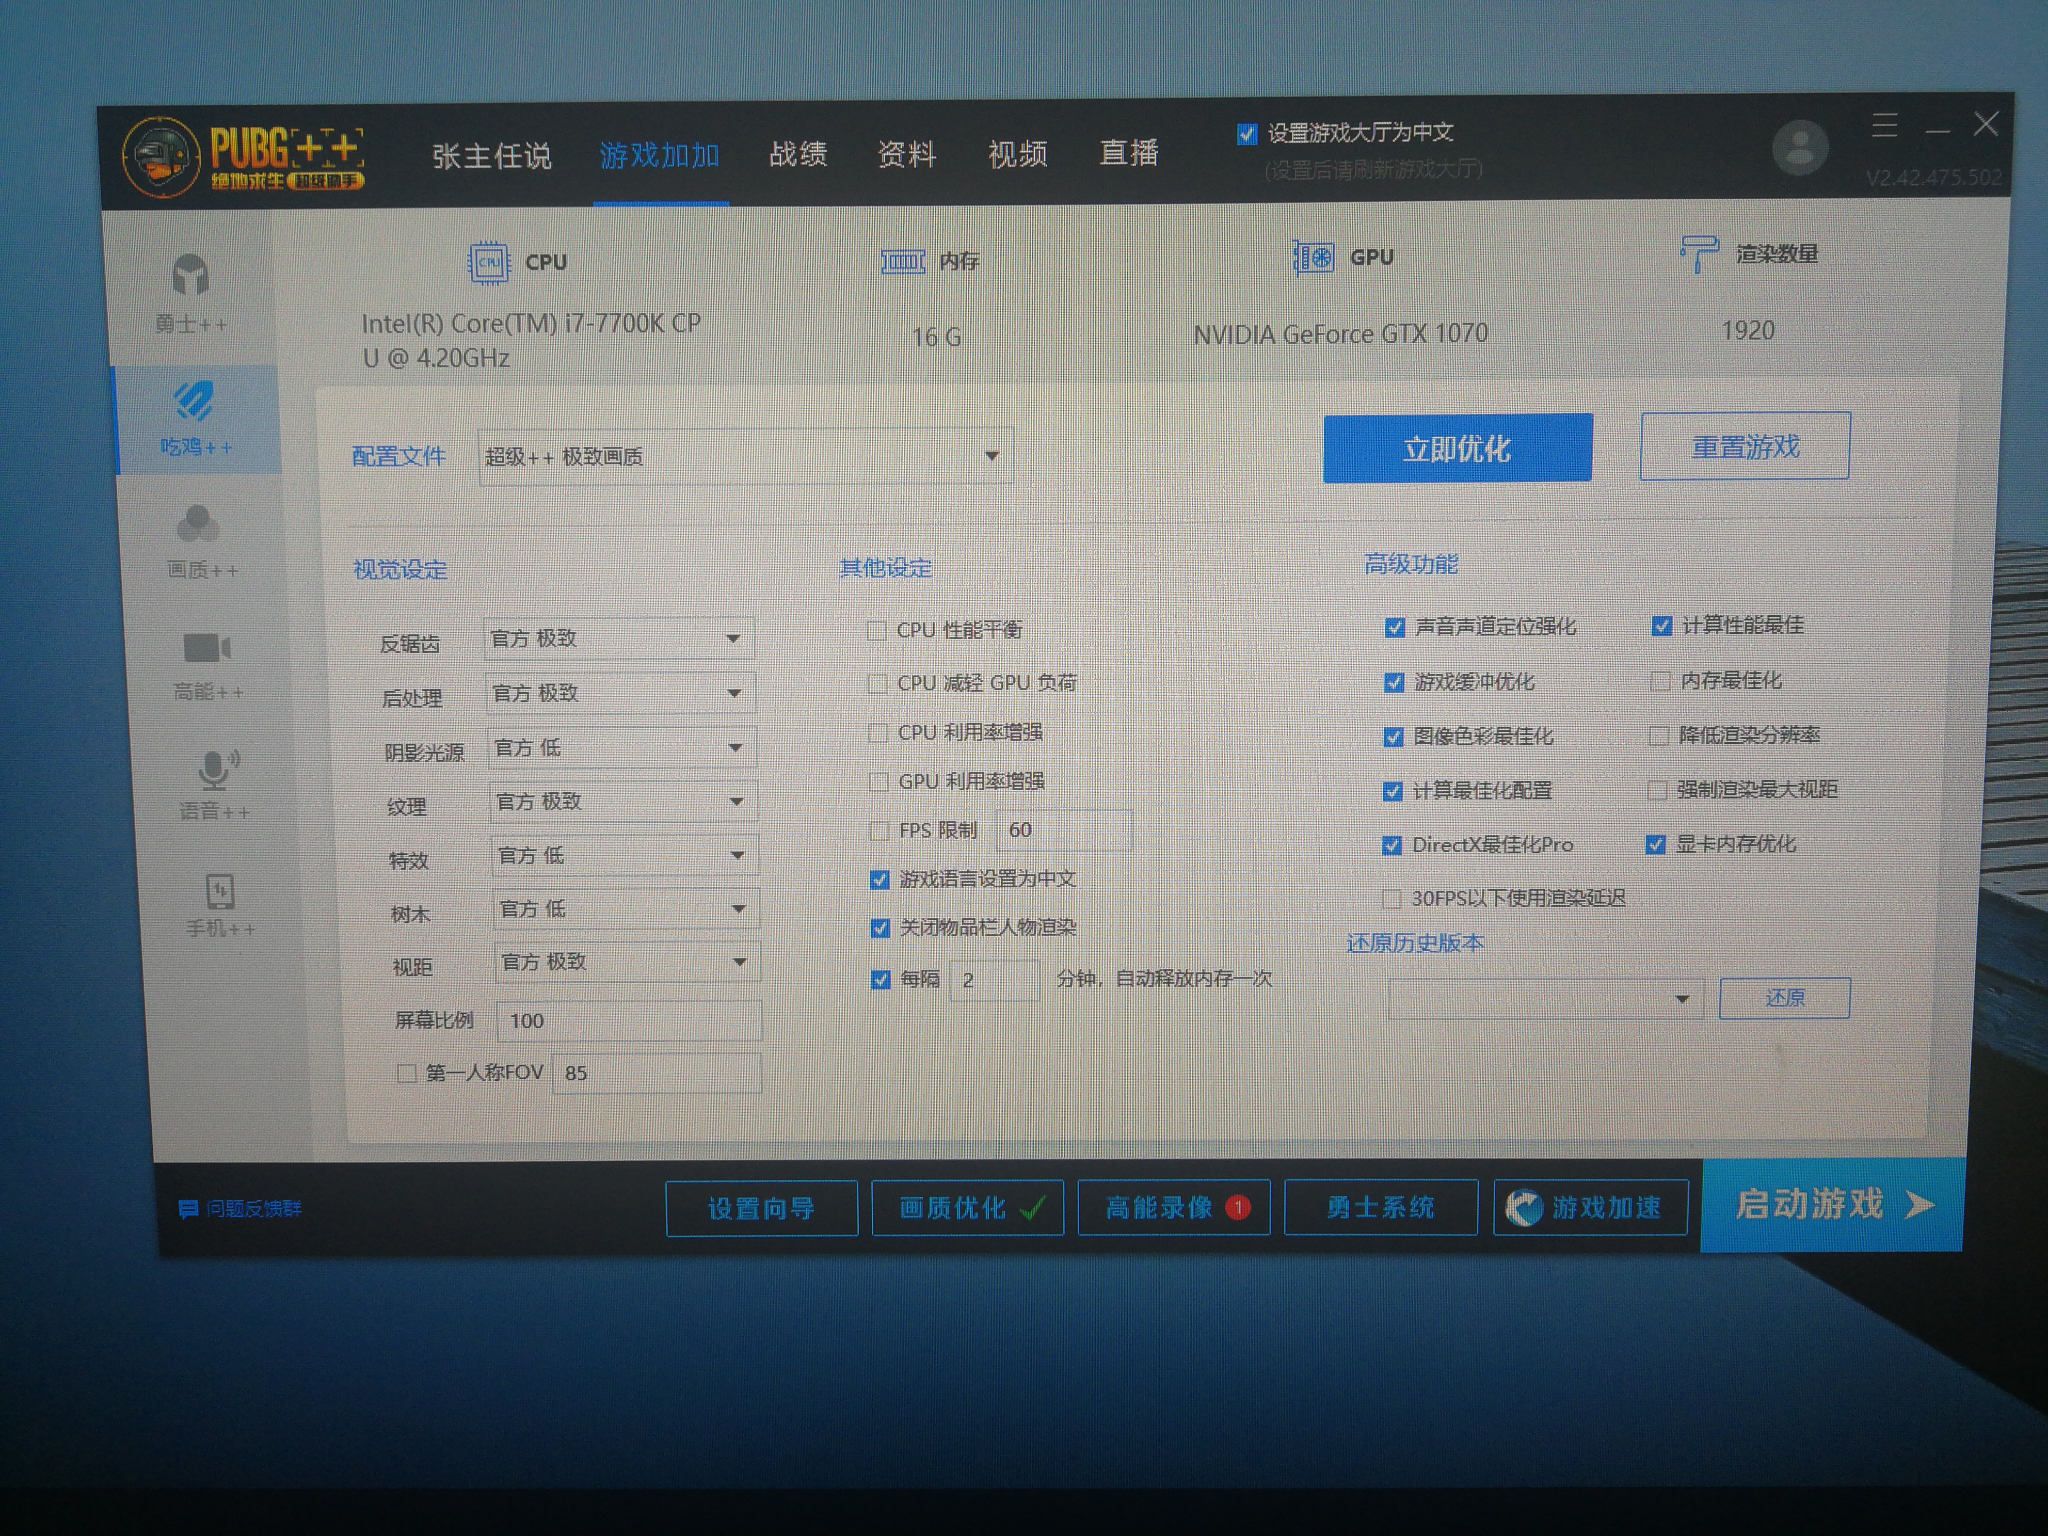This screenshot has height=1536, width=2048.
Task: Switch to the 战绩 tab
Action: (797, 152)
